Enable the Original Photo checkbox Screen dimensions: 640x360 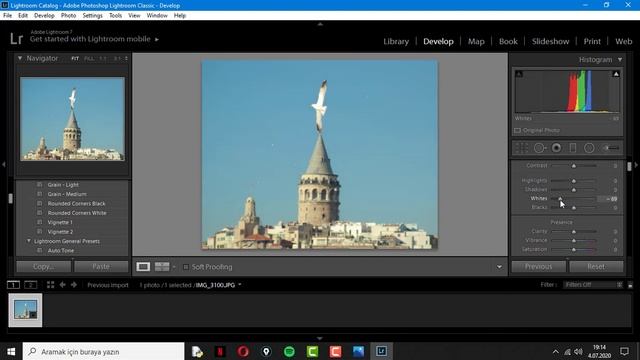coord(517,130)
